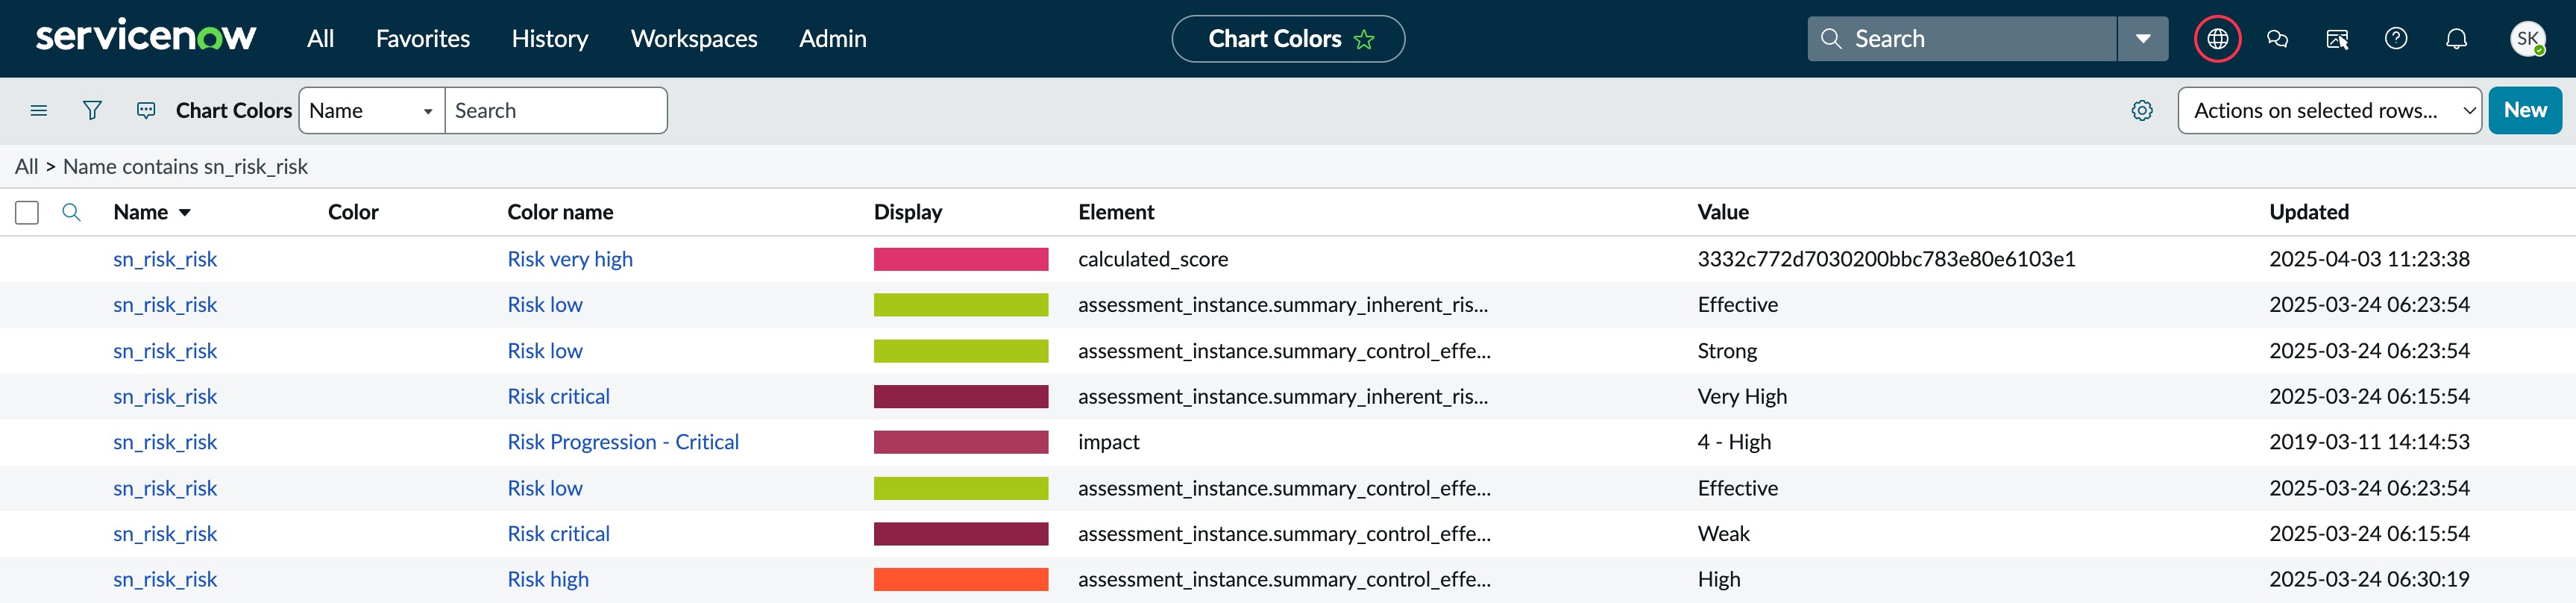Open the activity stream icon beside Chart Colors

pos(146,110)
